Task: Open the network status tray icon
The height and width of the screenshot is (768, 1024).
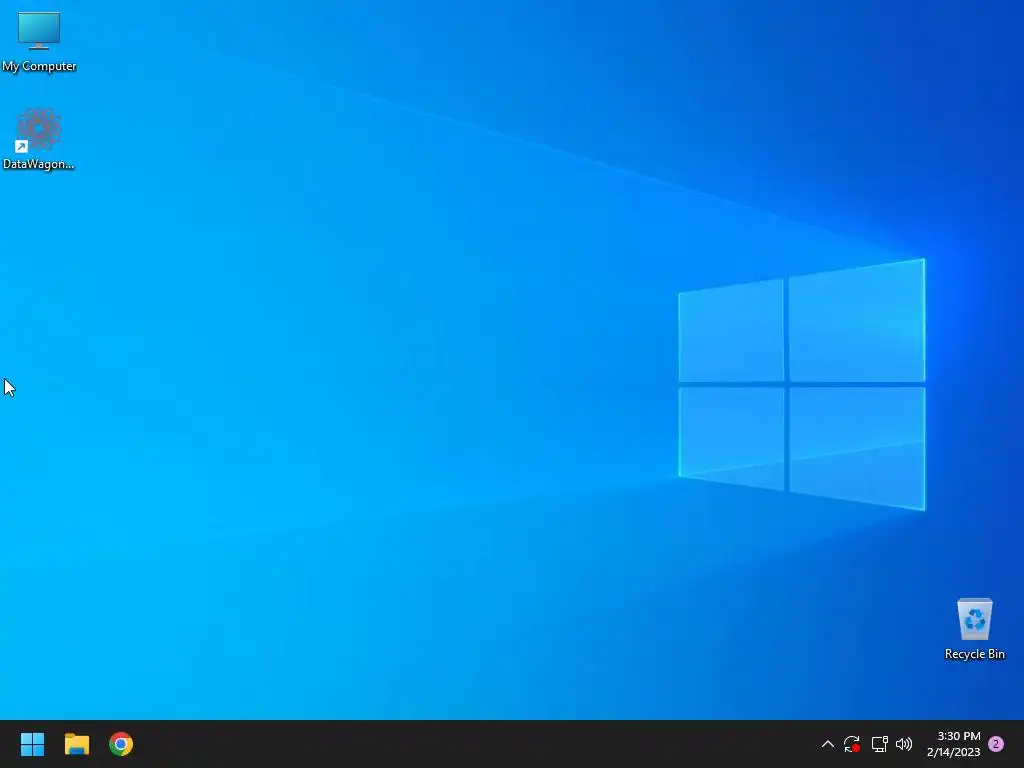Action: click(x=879, y=744)
